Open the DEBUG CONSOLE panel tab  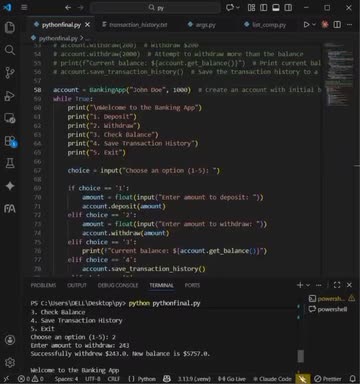point(118,285)
